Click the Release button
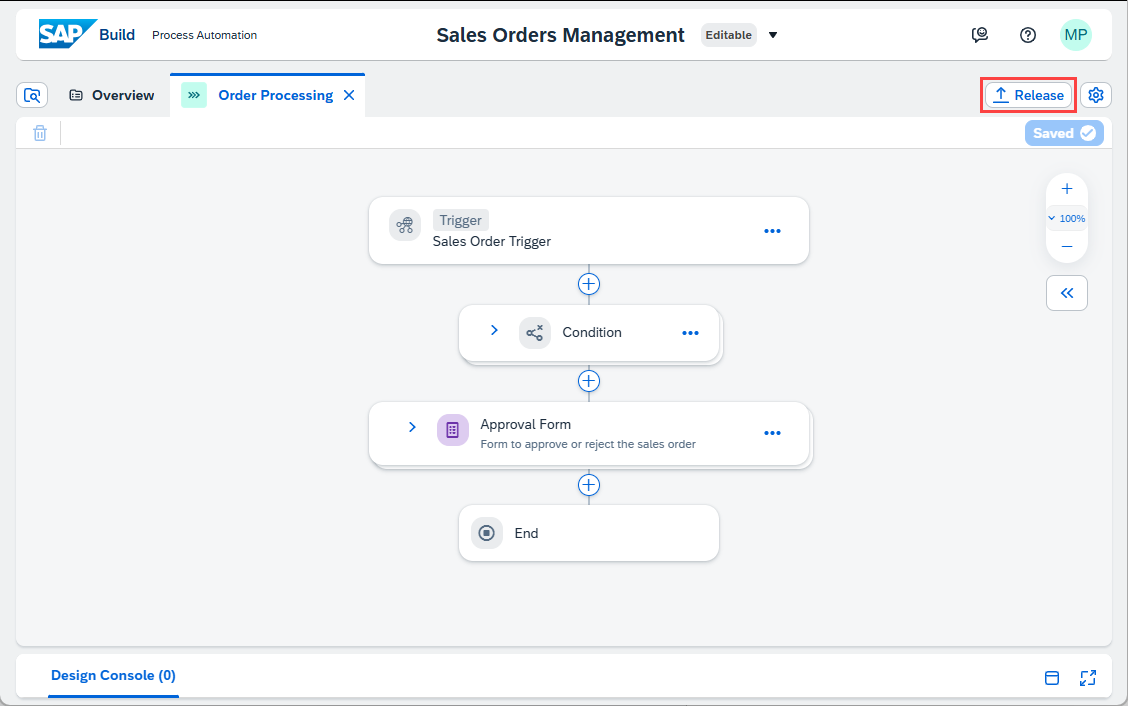This screenshot has height=706, width=1128. pos(1028,95)
